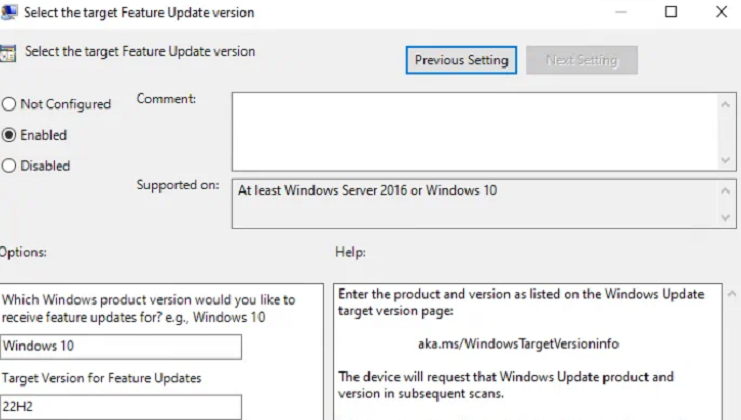This screenshot has height=420, width=741.
Task: Click the policy setting icon beside the heading
Action: click(8, 53)
